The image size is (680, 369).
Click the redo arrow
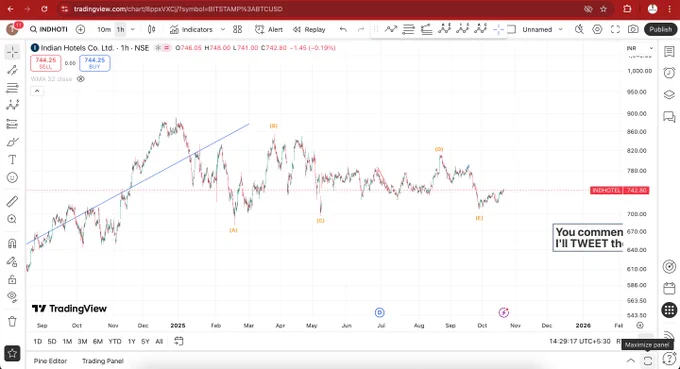(361, 29)
